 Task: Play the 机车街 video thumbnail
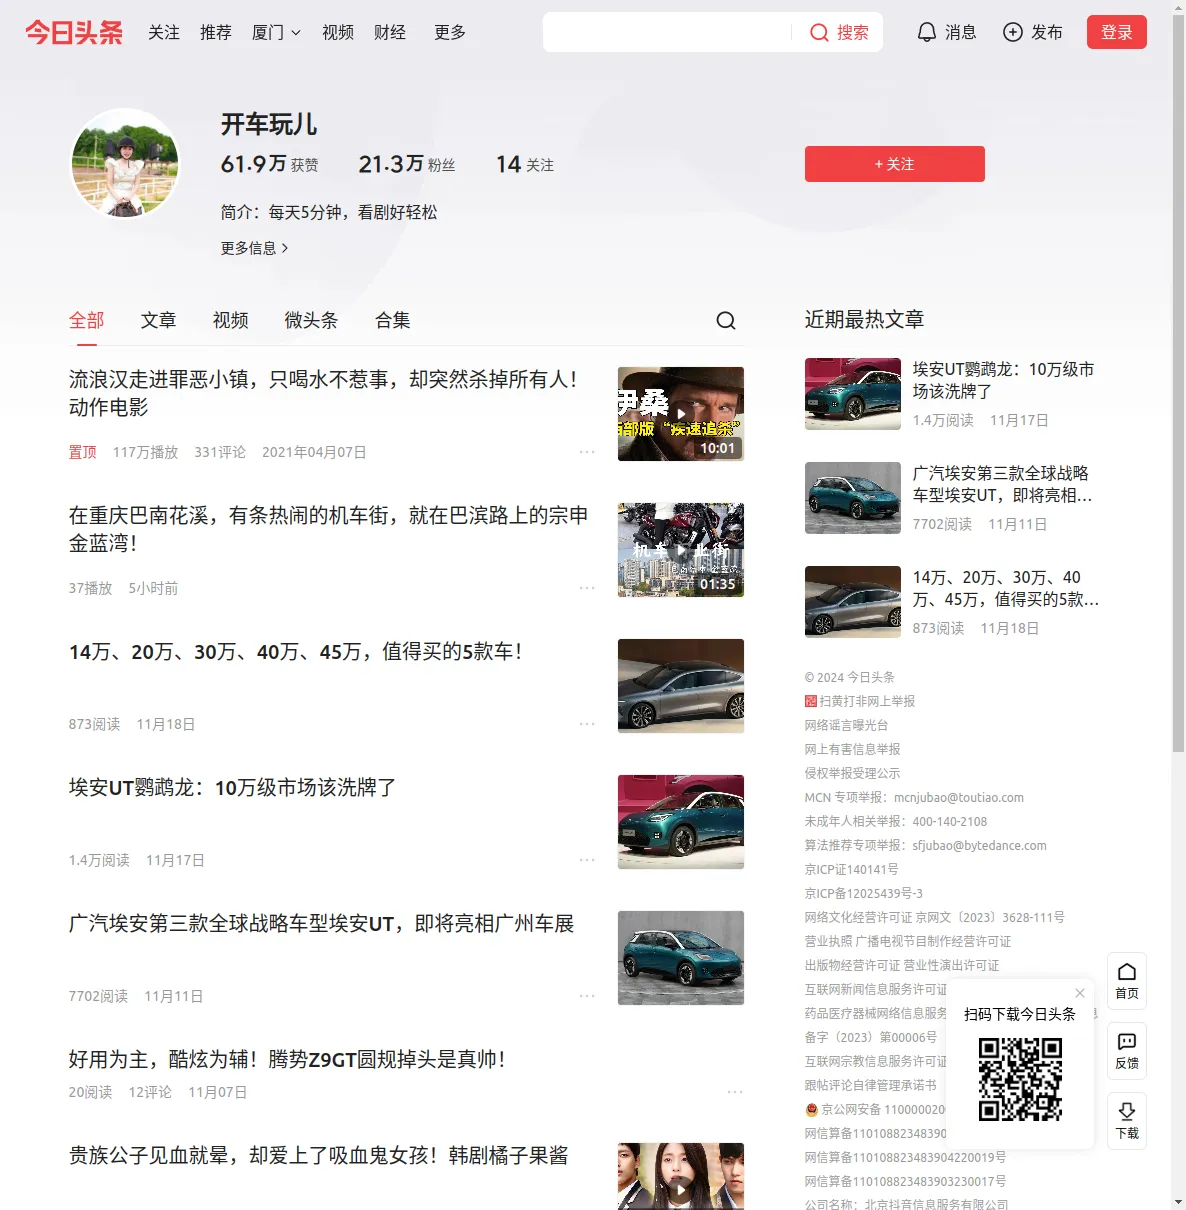tap(681, 550)
